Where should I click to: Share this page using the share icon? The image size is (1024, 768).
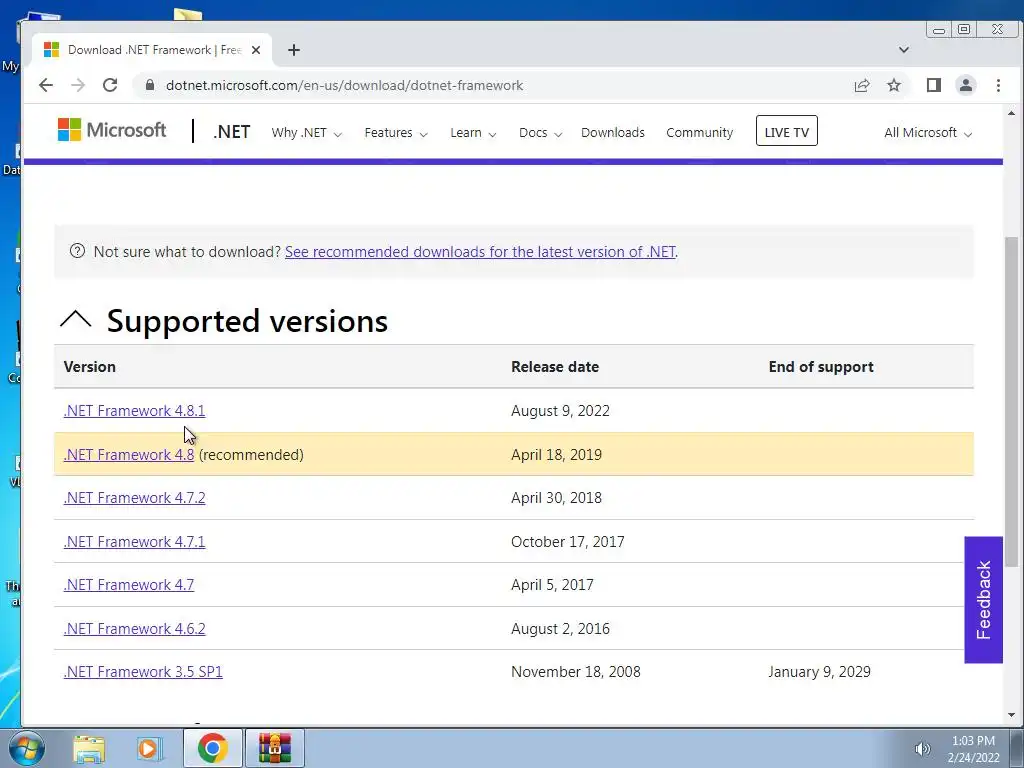point(861,86)
